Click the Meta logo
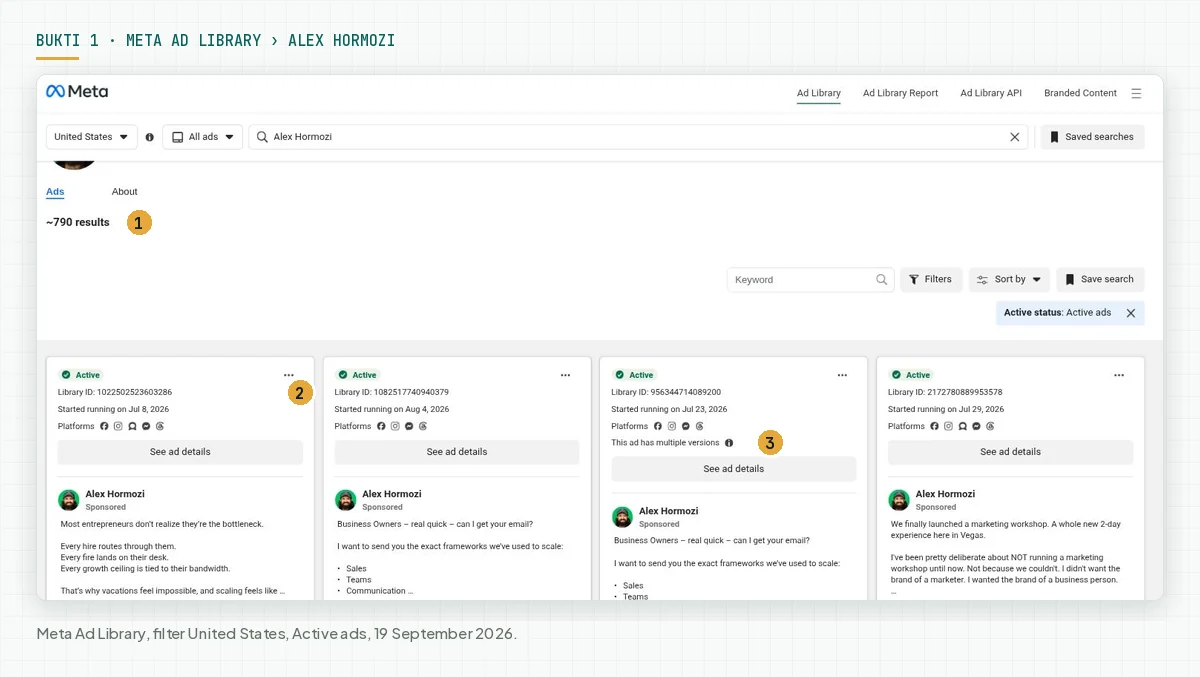The height and width of the screenshot is (677, 1200). tap(77, 92)
